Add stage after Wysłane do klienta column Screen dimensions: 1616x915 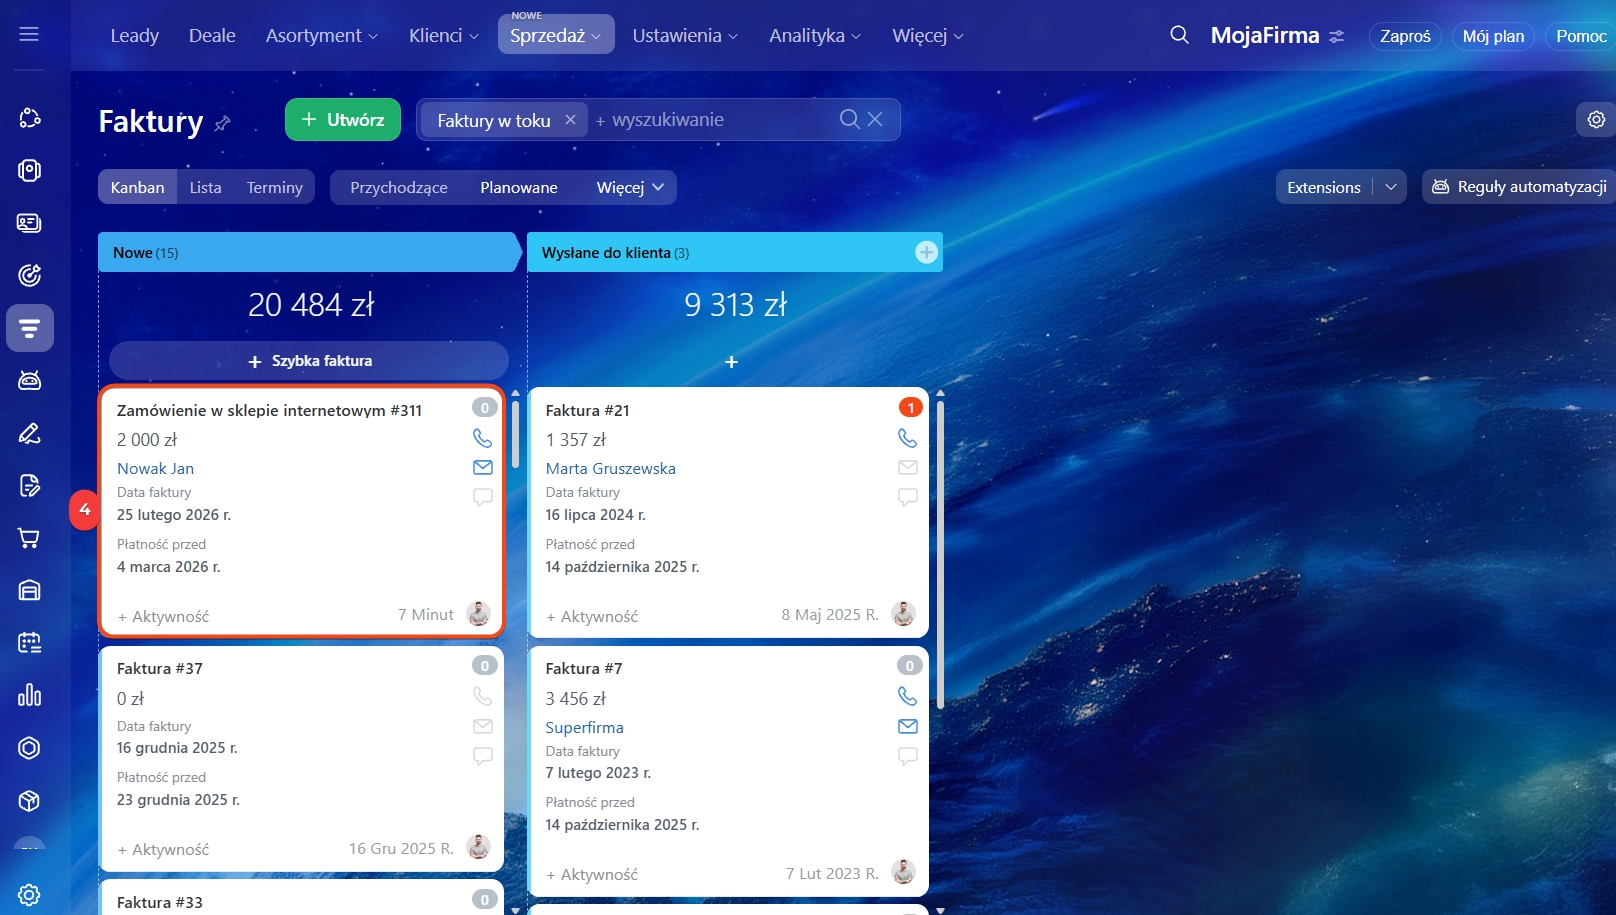point(927,252)
